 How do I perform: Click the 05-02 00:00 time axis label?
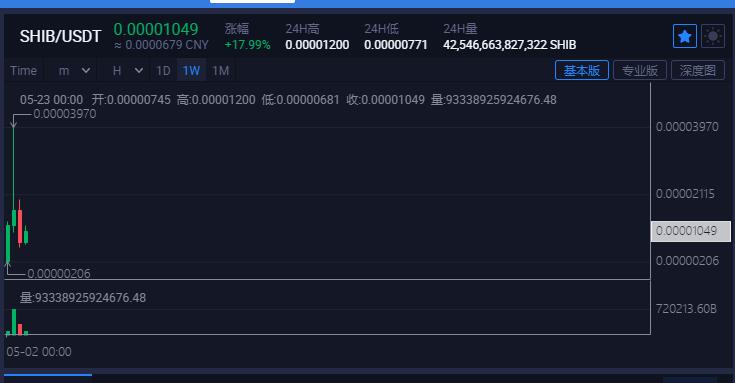[39, 352]
